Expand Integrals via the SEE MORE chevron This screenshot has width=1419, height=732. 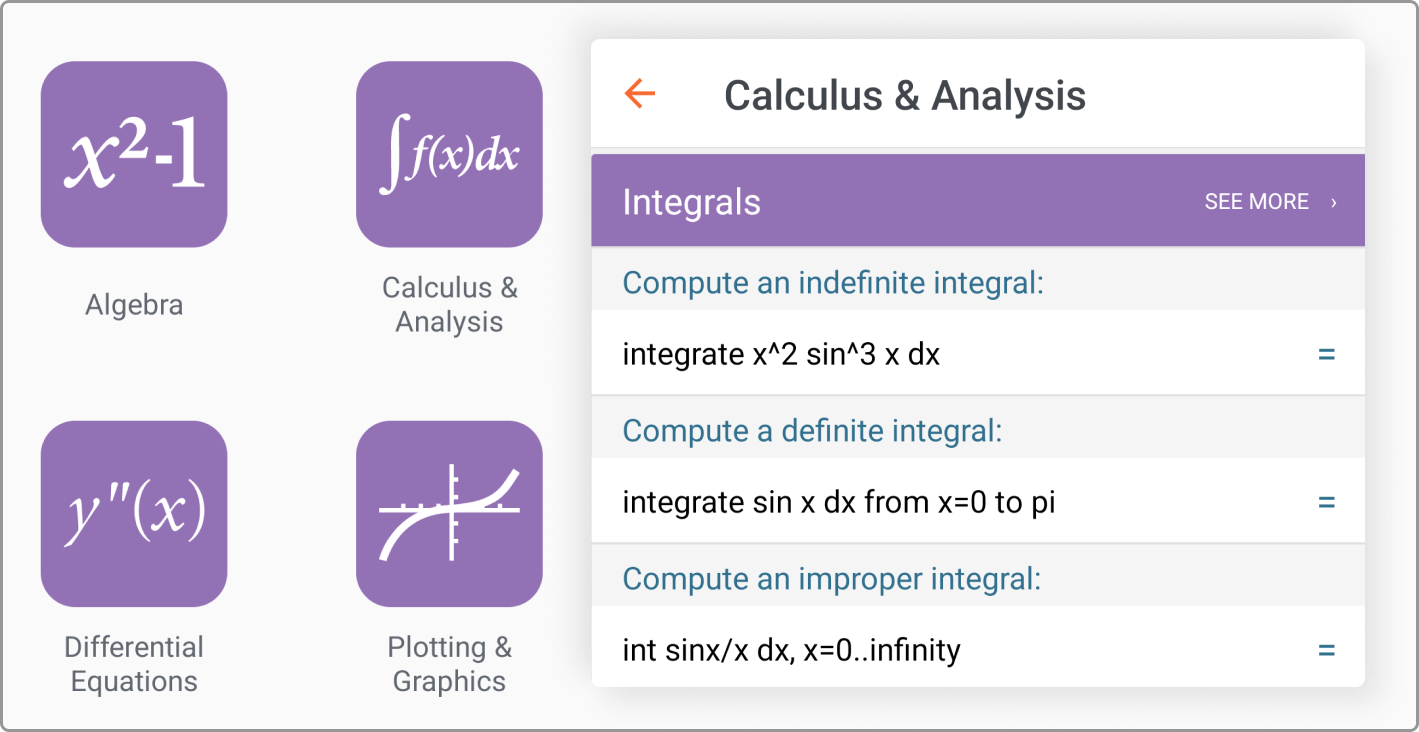click(x=1333, y=203)
